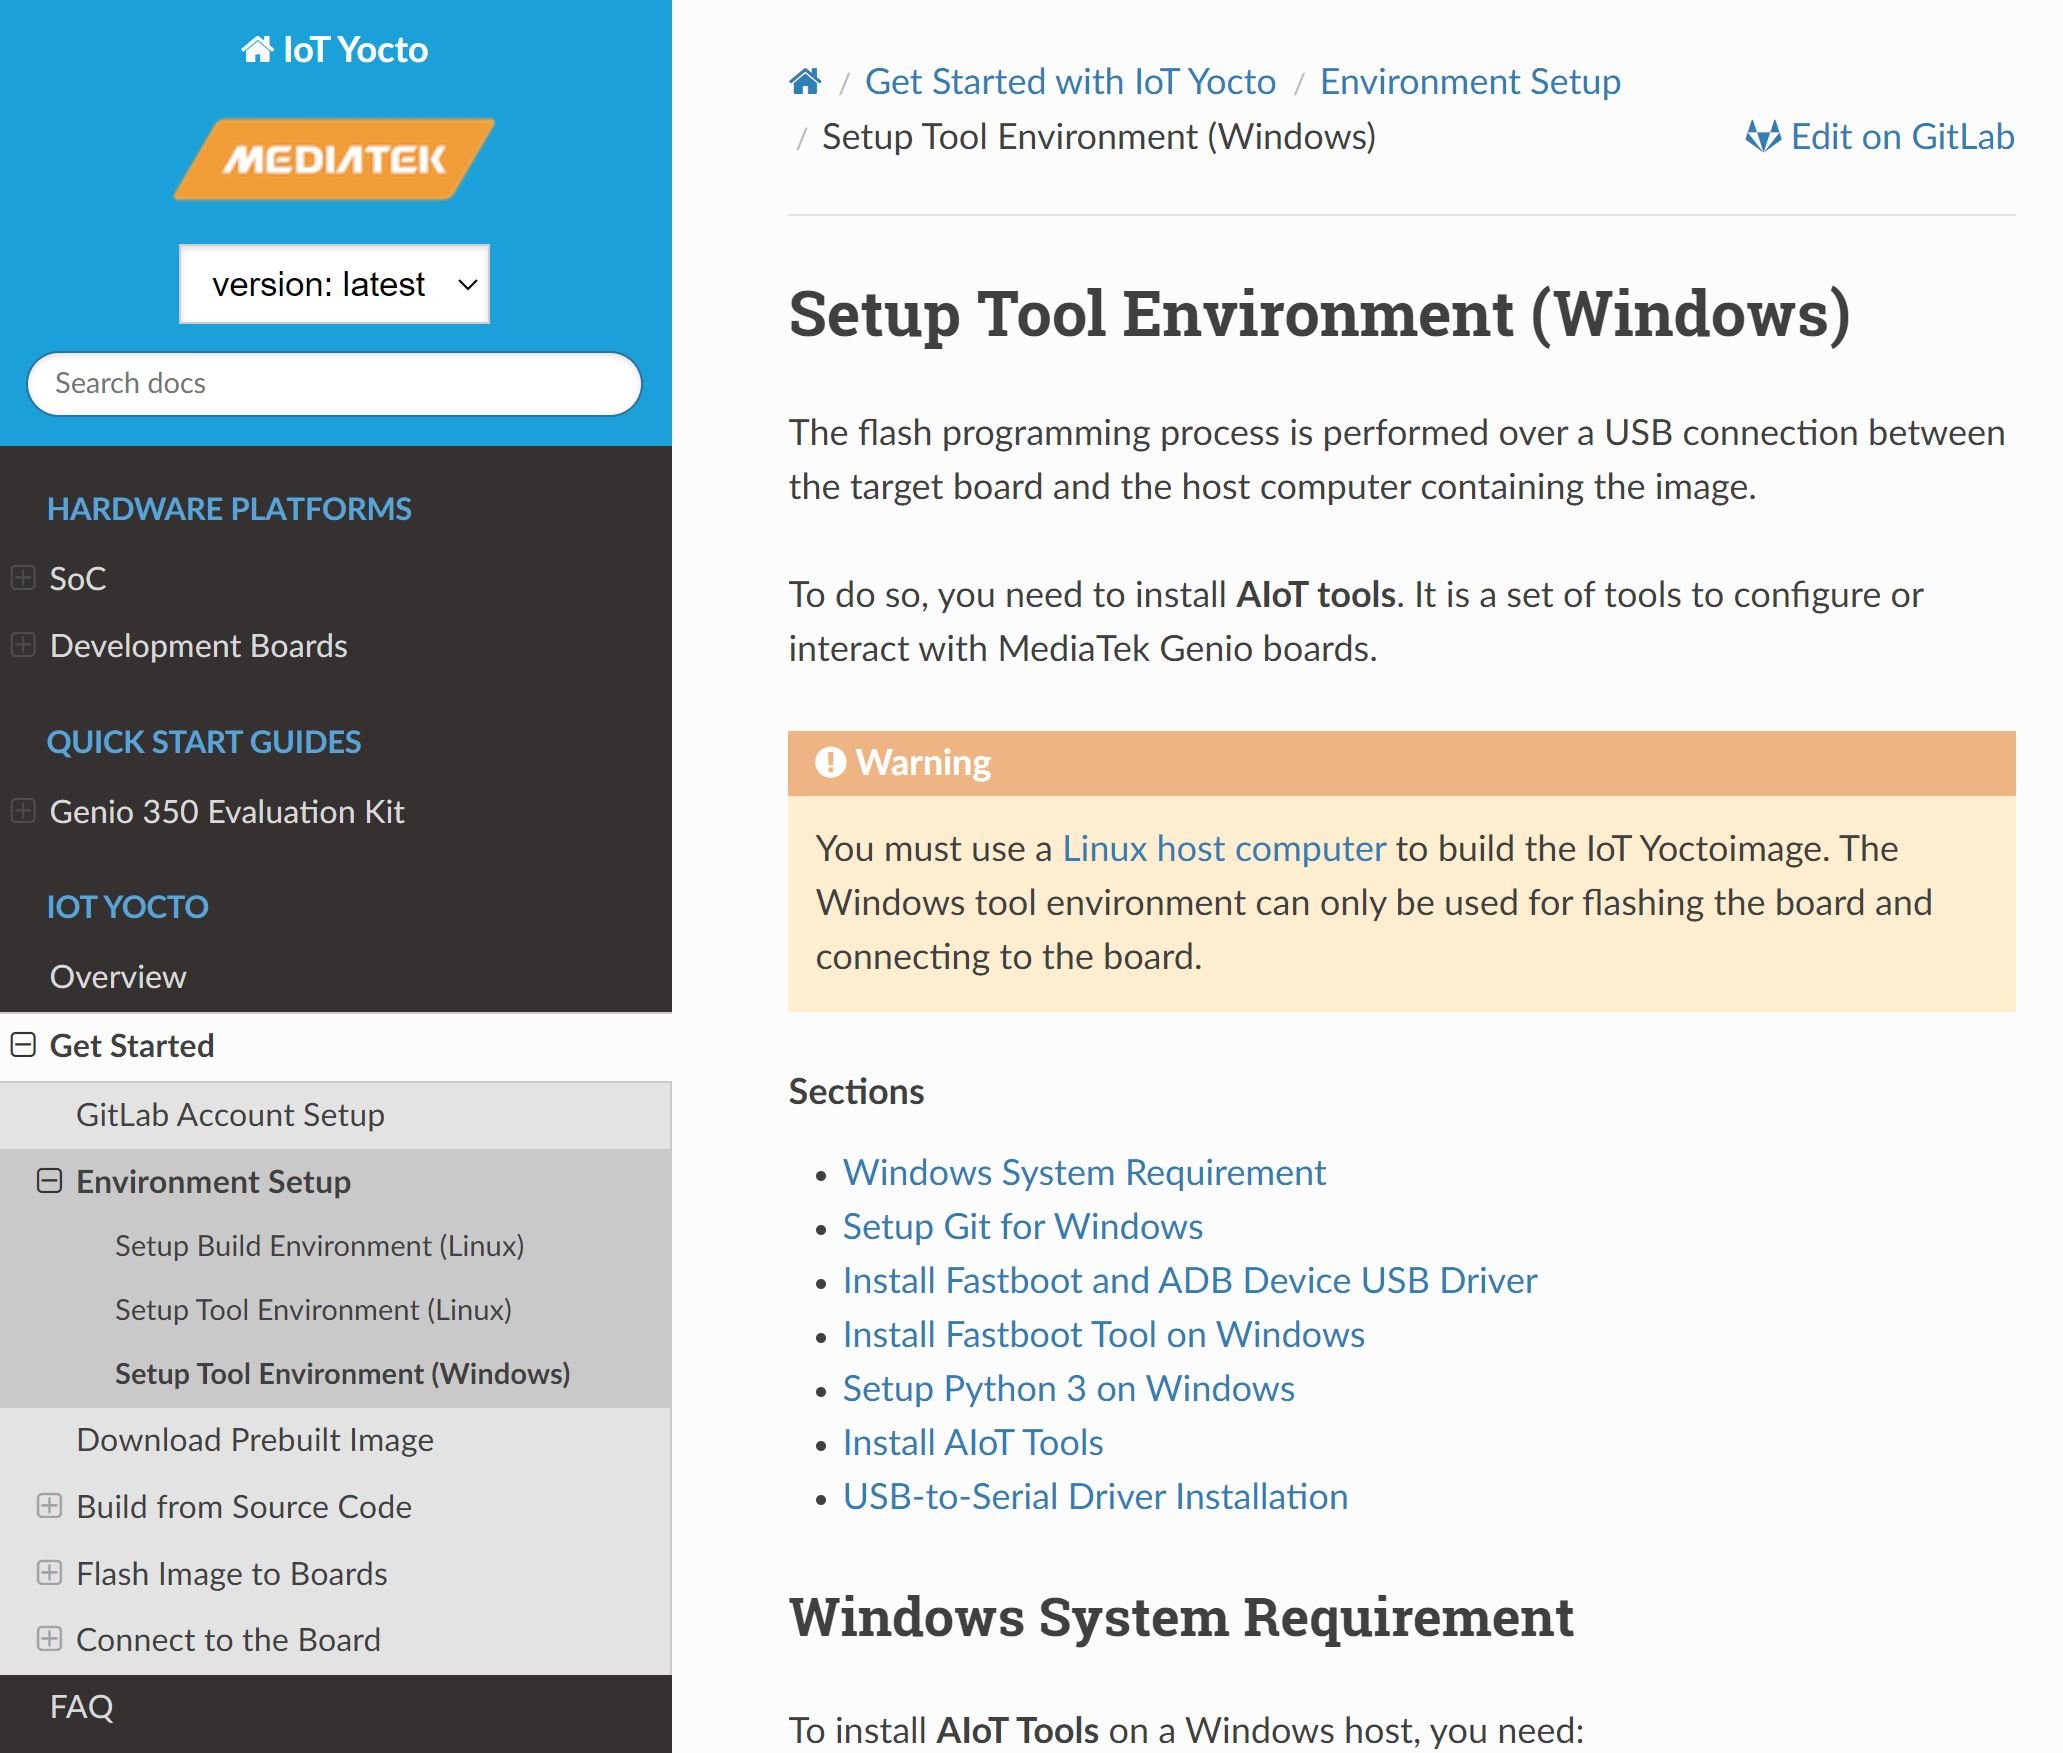Expand the SoC tree item
2063x1753 pixels.
pos(23,578)
